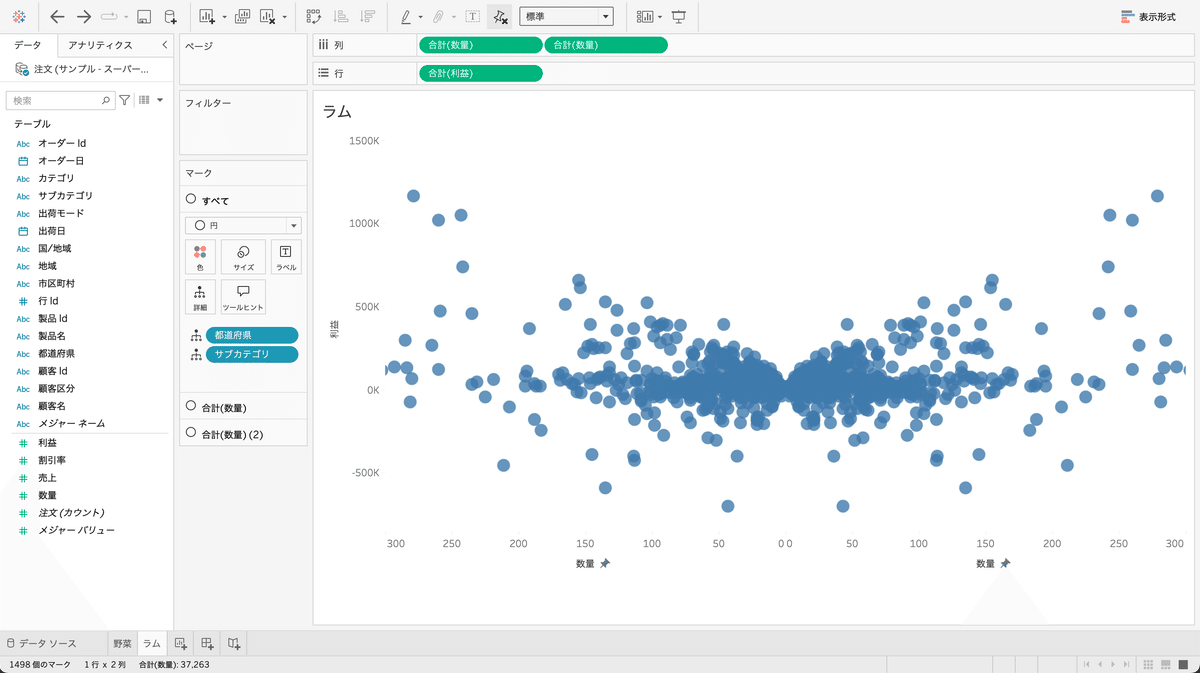1200x673 pixels.
Task: Swap rows and columns with swap icon
Action: (x=314, y=17)
